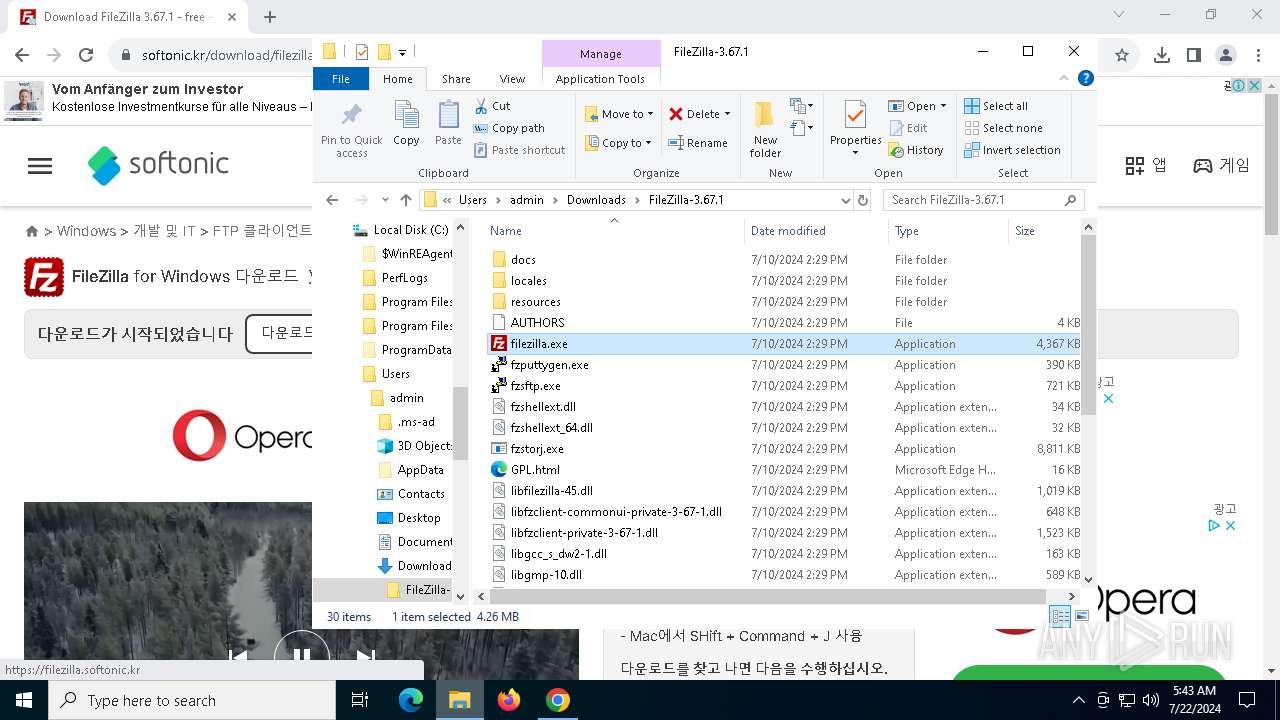Open the File ribbon tab
Image resolution: width=1280 pixels, height=720 pixels.
tap(341, 79)
